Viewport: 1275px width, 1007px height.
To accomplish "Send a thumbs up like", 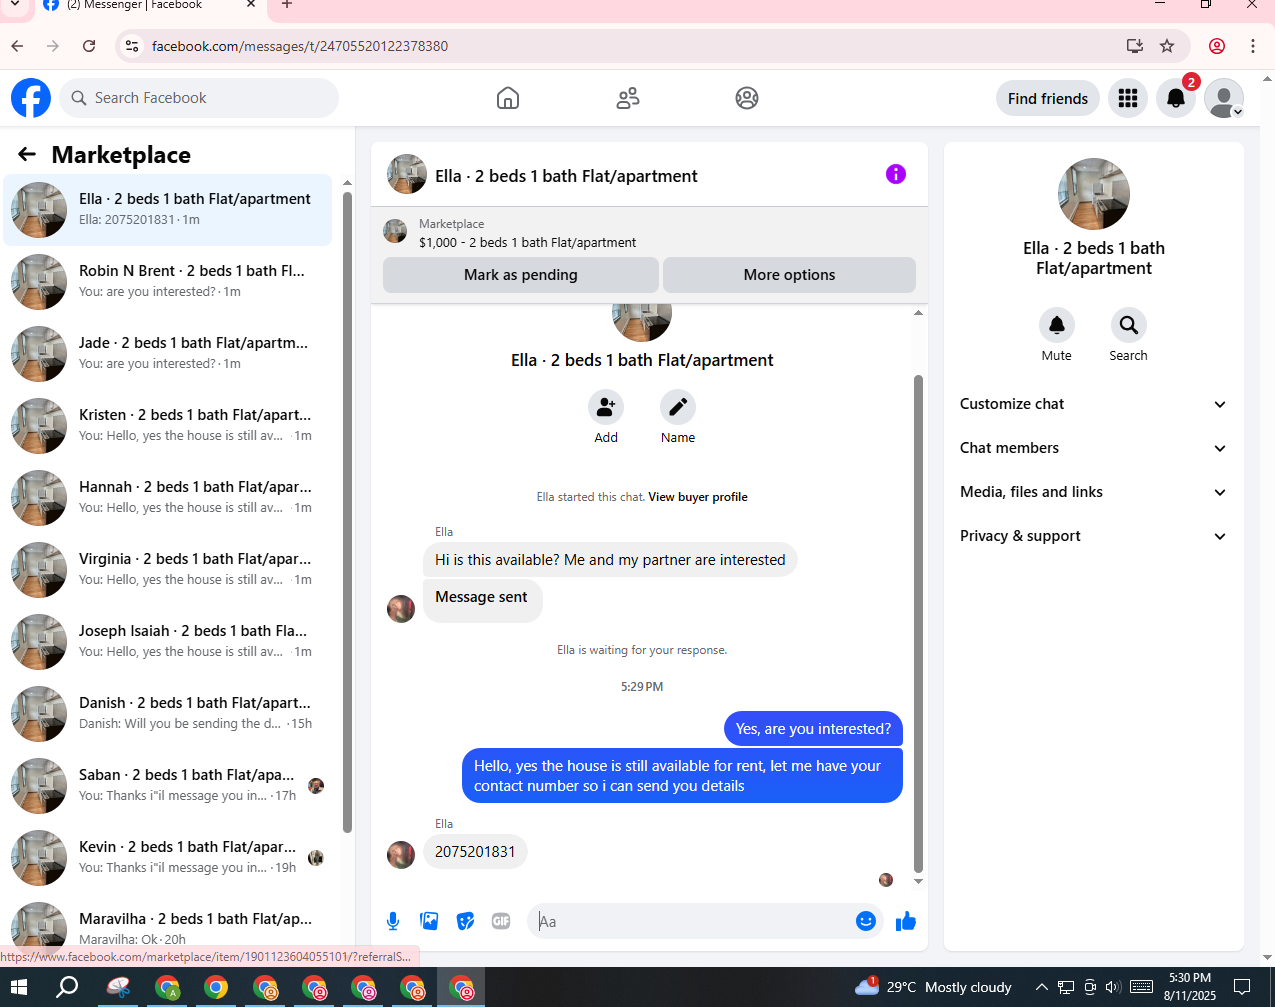I will click(906, 921).
